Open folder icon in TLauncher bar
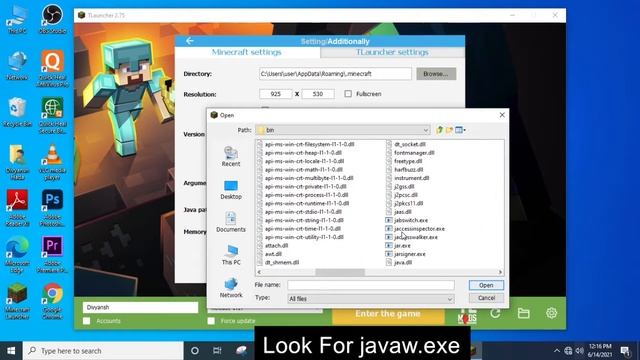 pyautogui.click(x=523, y=313)
